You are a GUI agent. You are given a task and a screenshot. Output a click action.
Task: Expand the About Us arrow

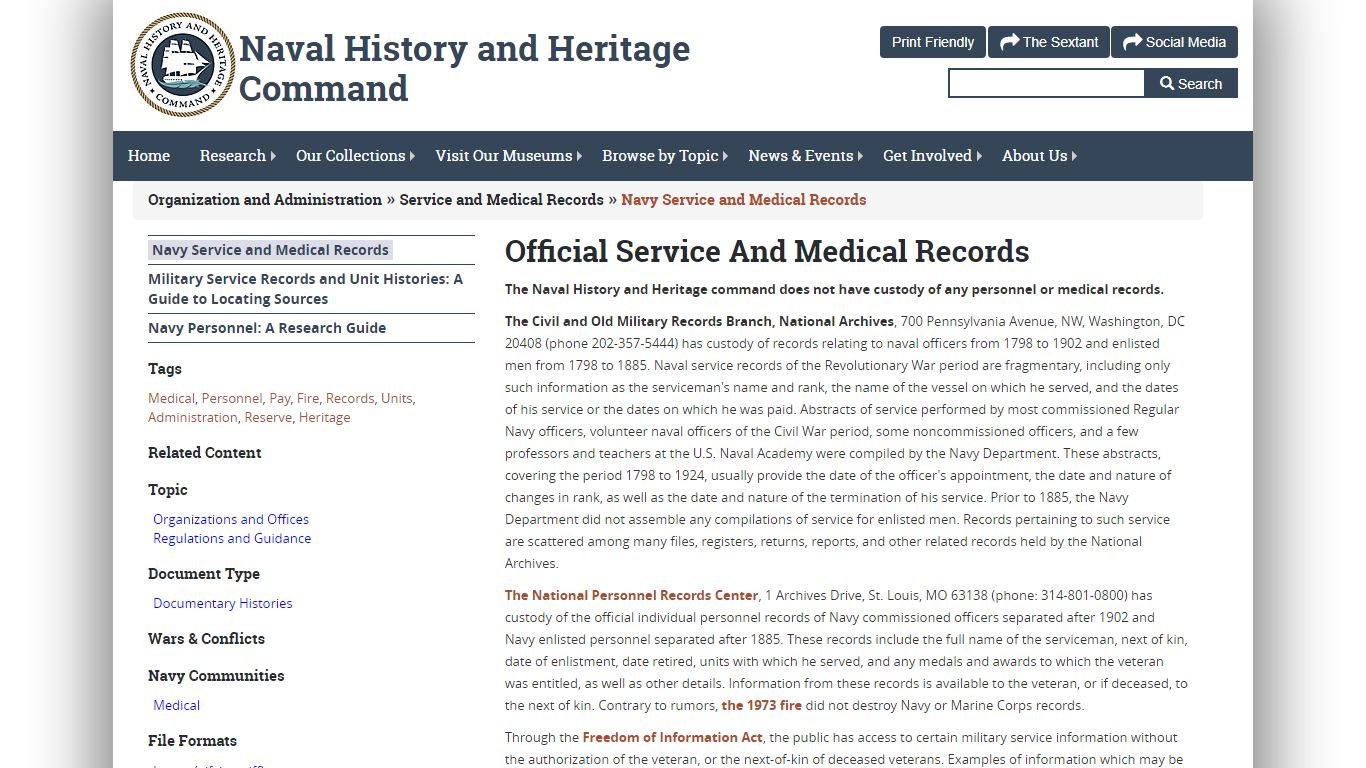click(x=1074, y=156)
